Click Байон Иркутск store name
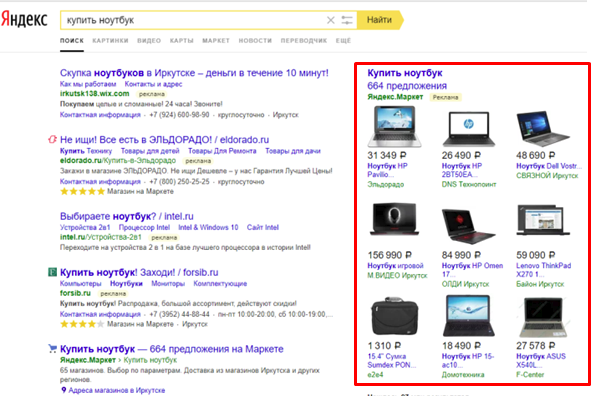This screenshot has height=396, width=602. pos(540,284)
